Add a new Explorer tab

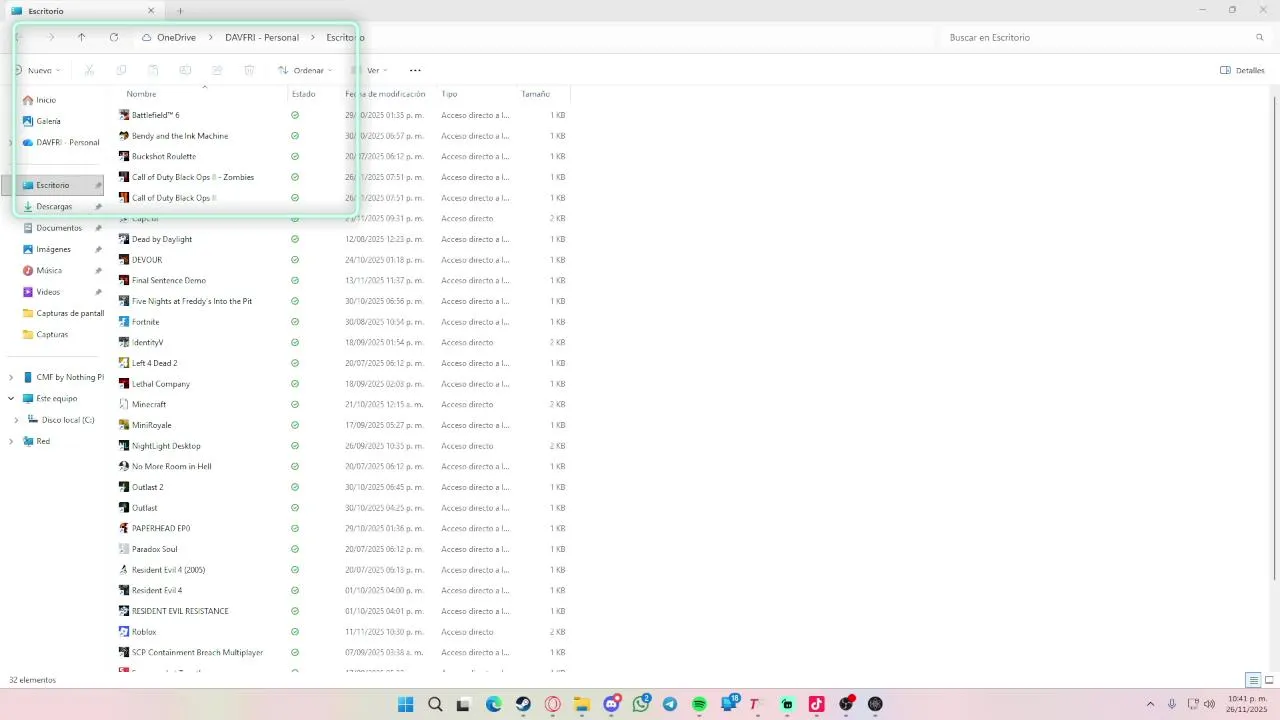[180, 10]
